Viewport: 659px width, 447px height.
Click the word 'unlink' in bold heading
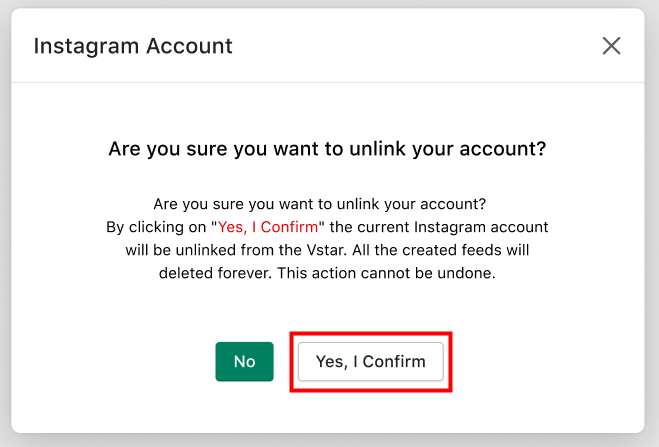377,148
